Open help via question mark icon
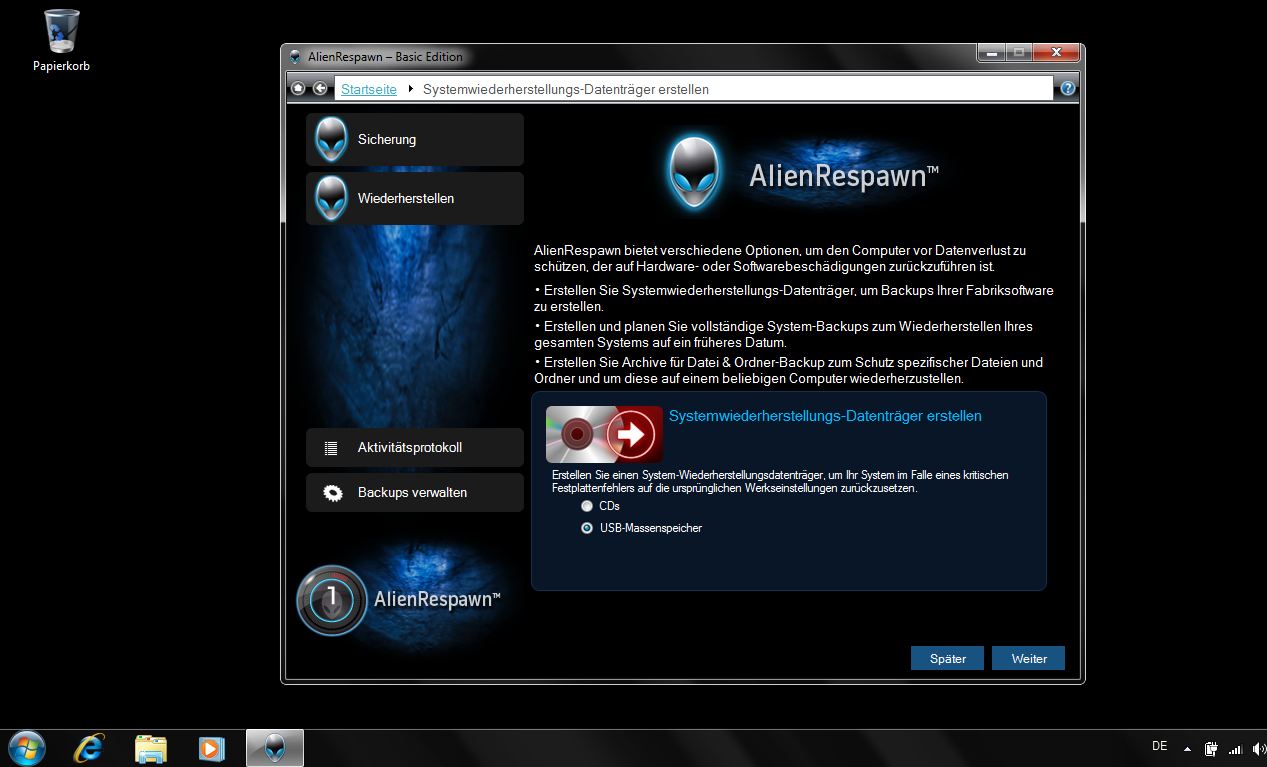1267x767 pixels. (1067, 88)
